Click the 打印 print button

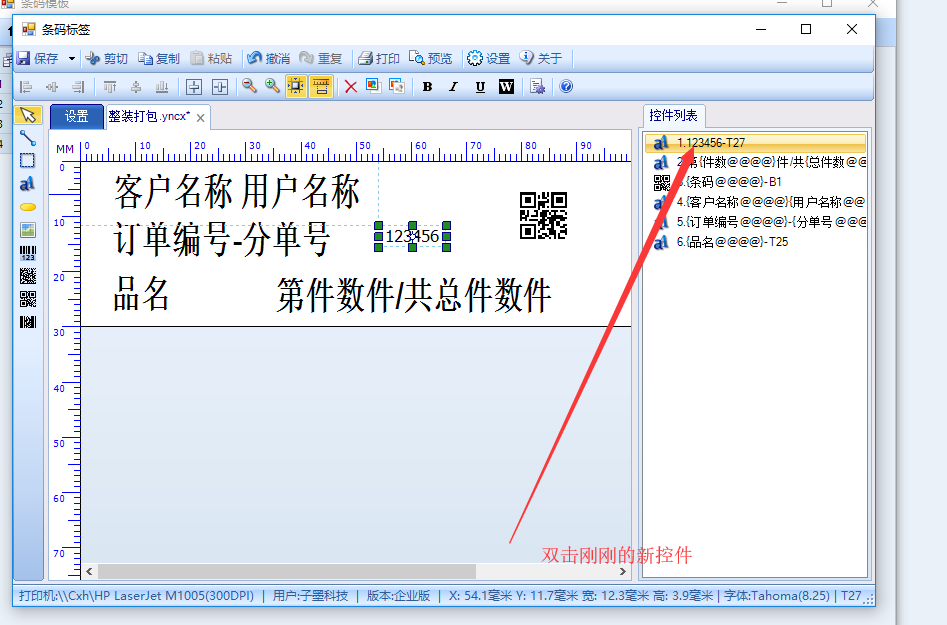[379, 59]
